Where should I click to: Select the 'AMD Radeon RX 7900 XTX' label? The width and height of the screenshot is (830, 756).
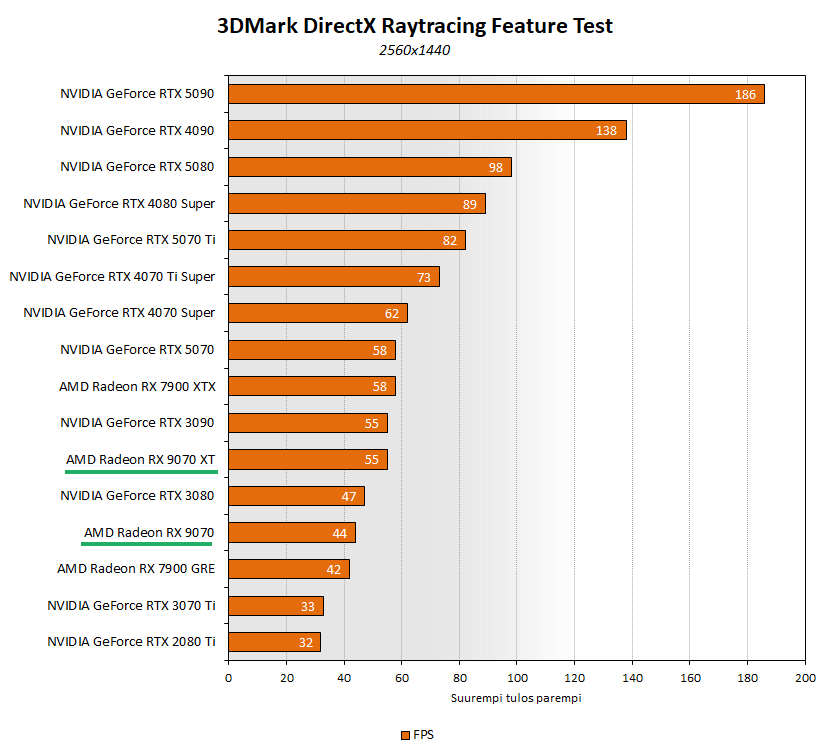[x=138, y=386]
